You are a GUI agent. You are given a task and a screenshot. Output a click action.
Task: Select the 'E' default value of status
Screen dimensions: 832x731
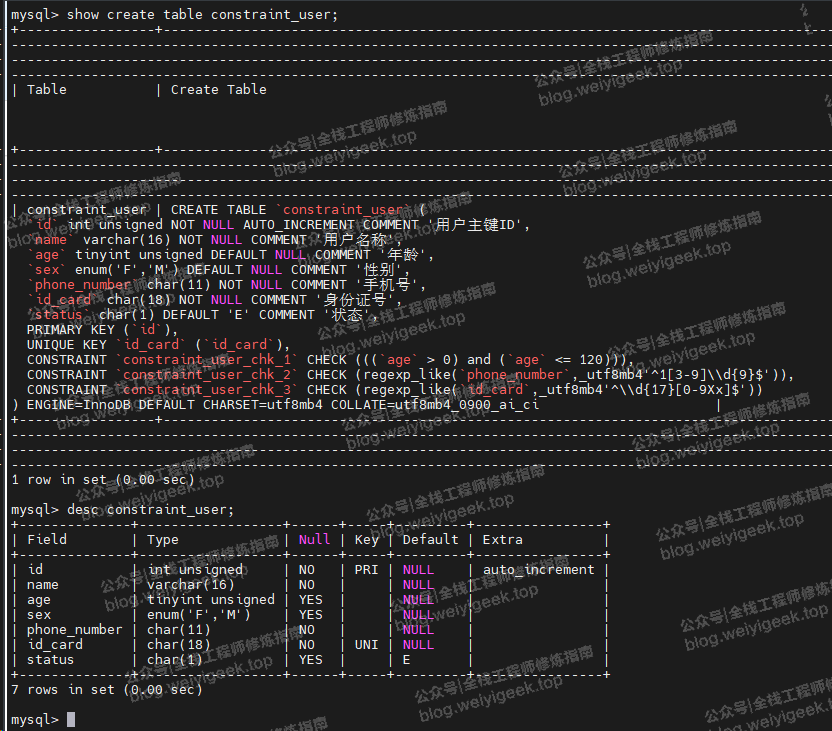(407, 660)
